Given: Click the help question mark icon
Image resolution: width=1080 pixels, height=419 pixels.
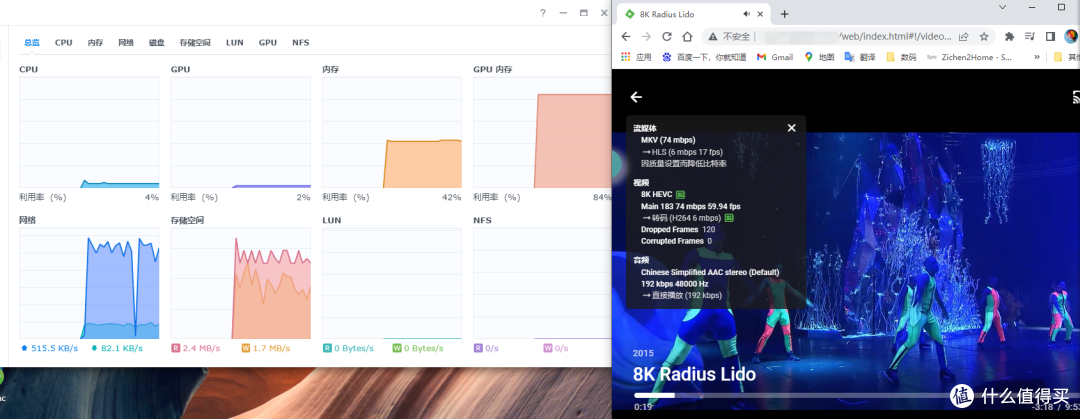Looking at the screenshot, I should click(543, 13).
